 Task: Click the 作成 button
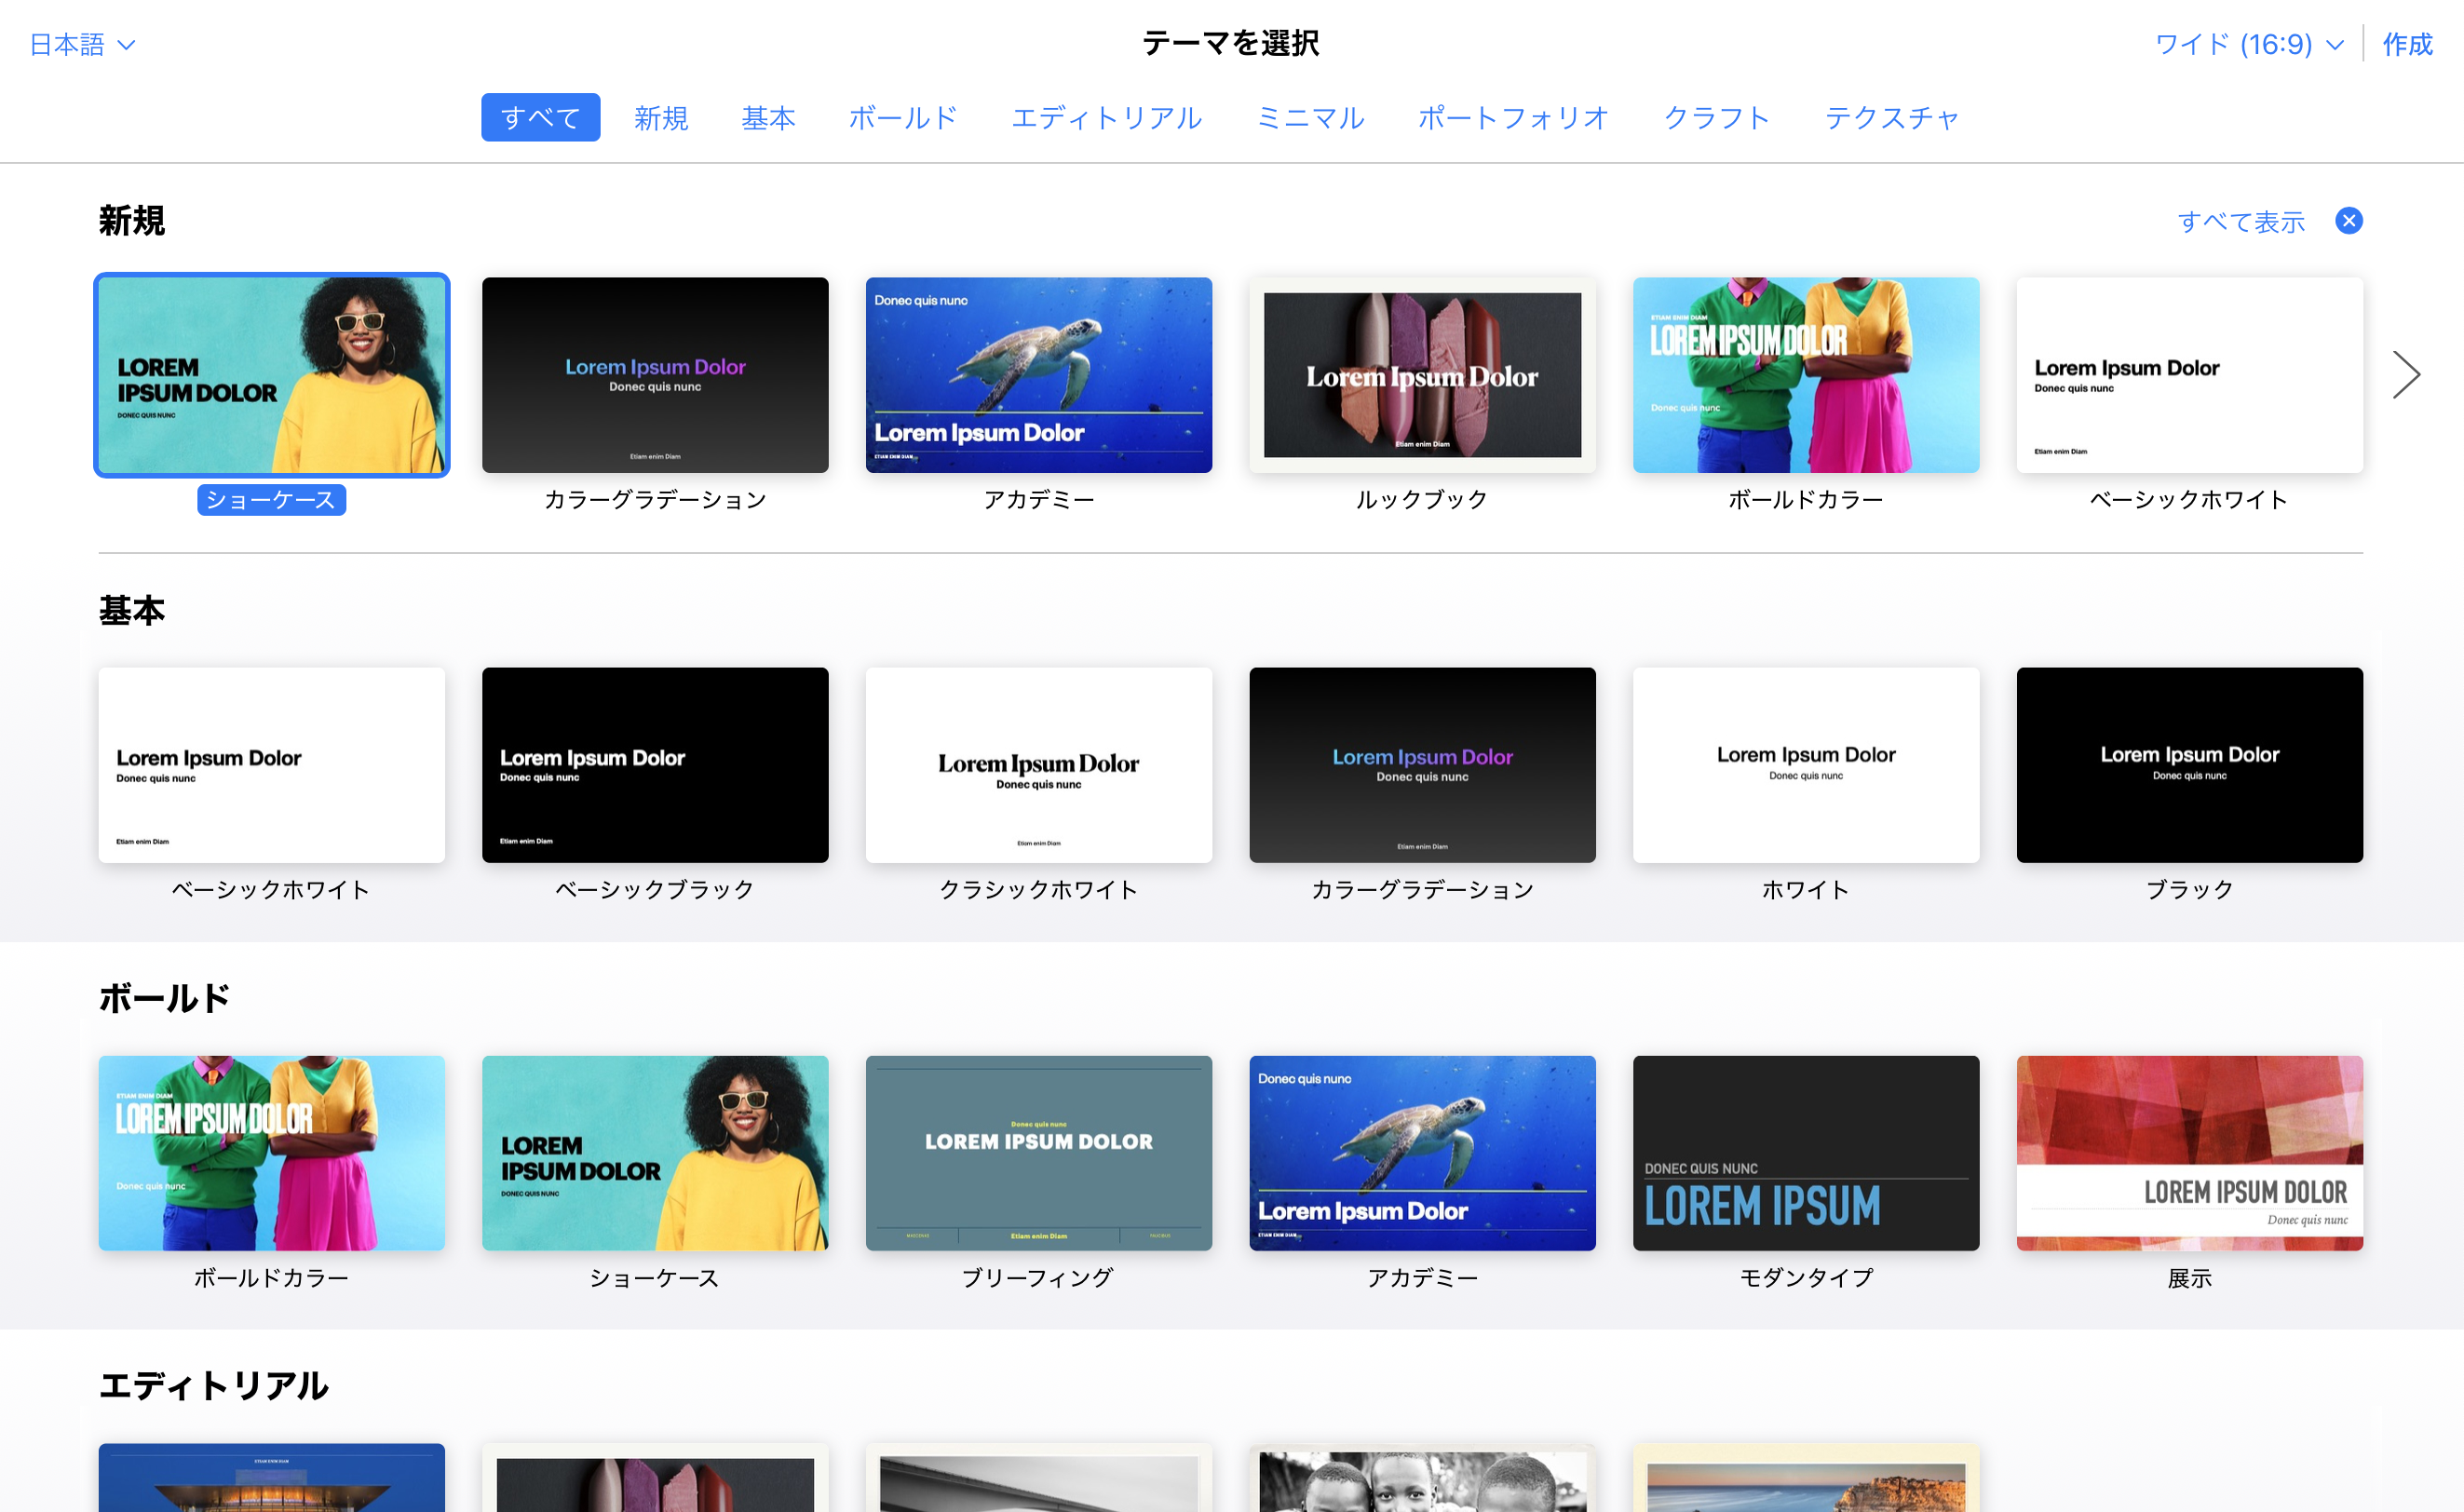[2407, 44]
